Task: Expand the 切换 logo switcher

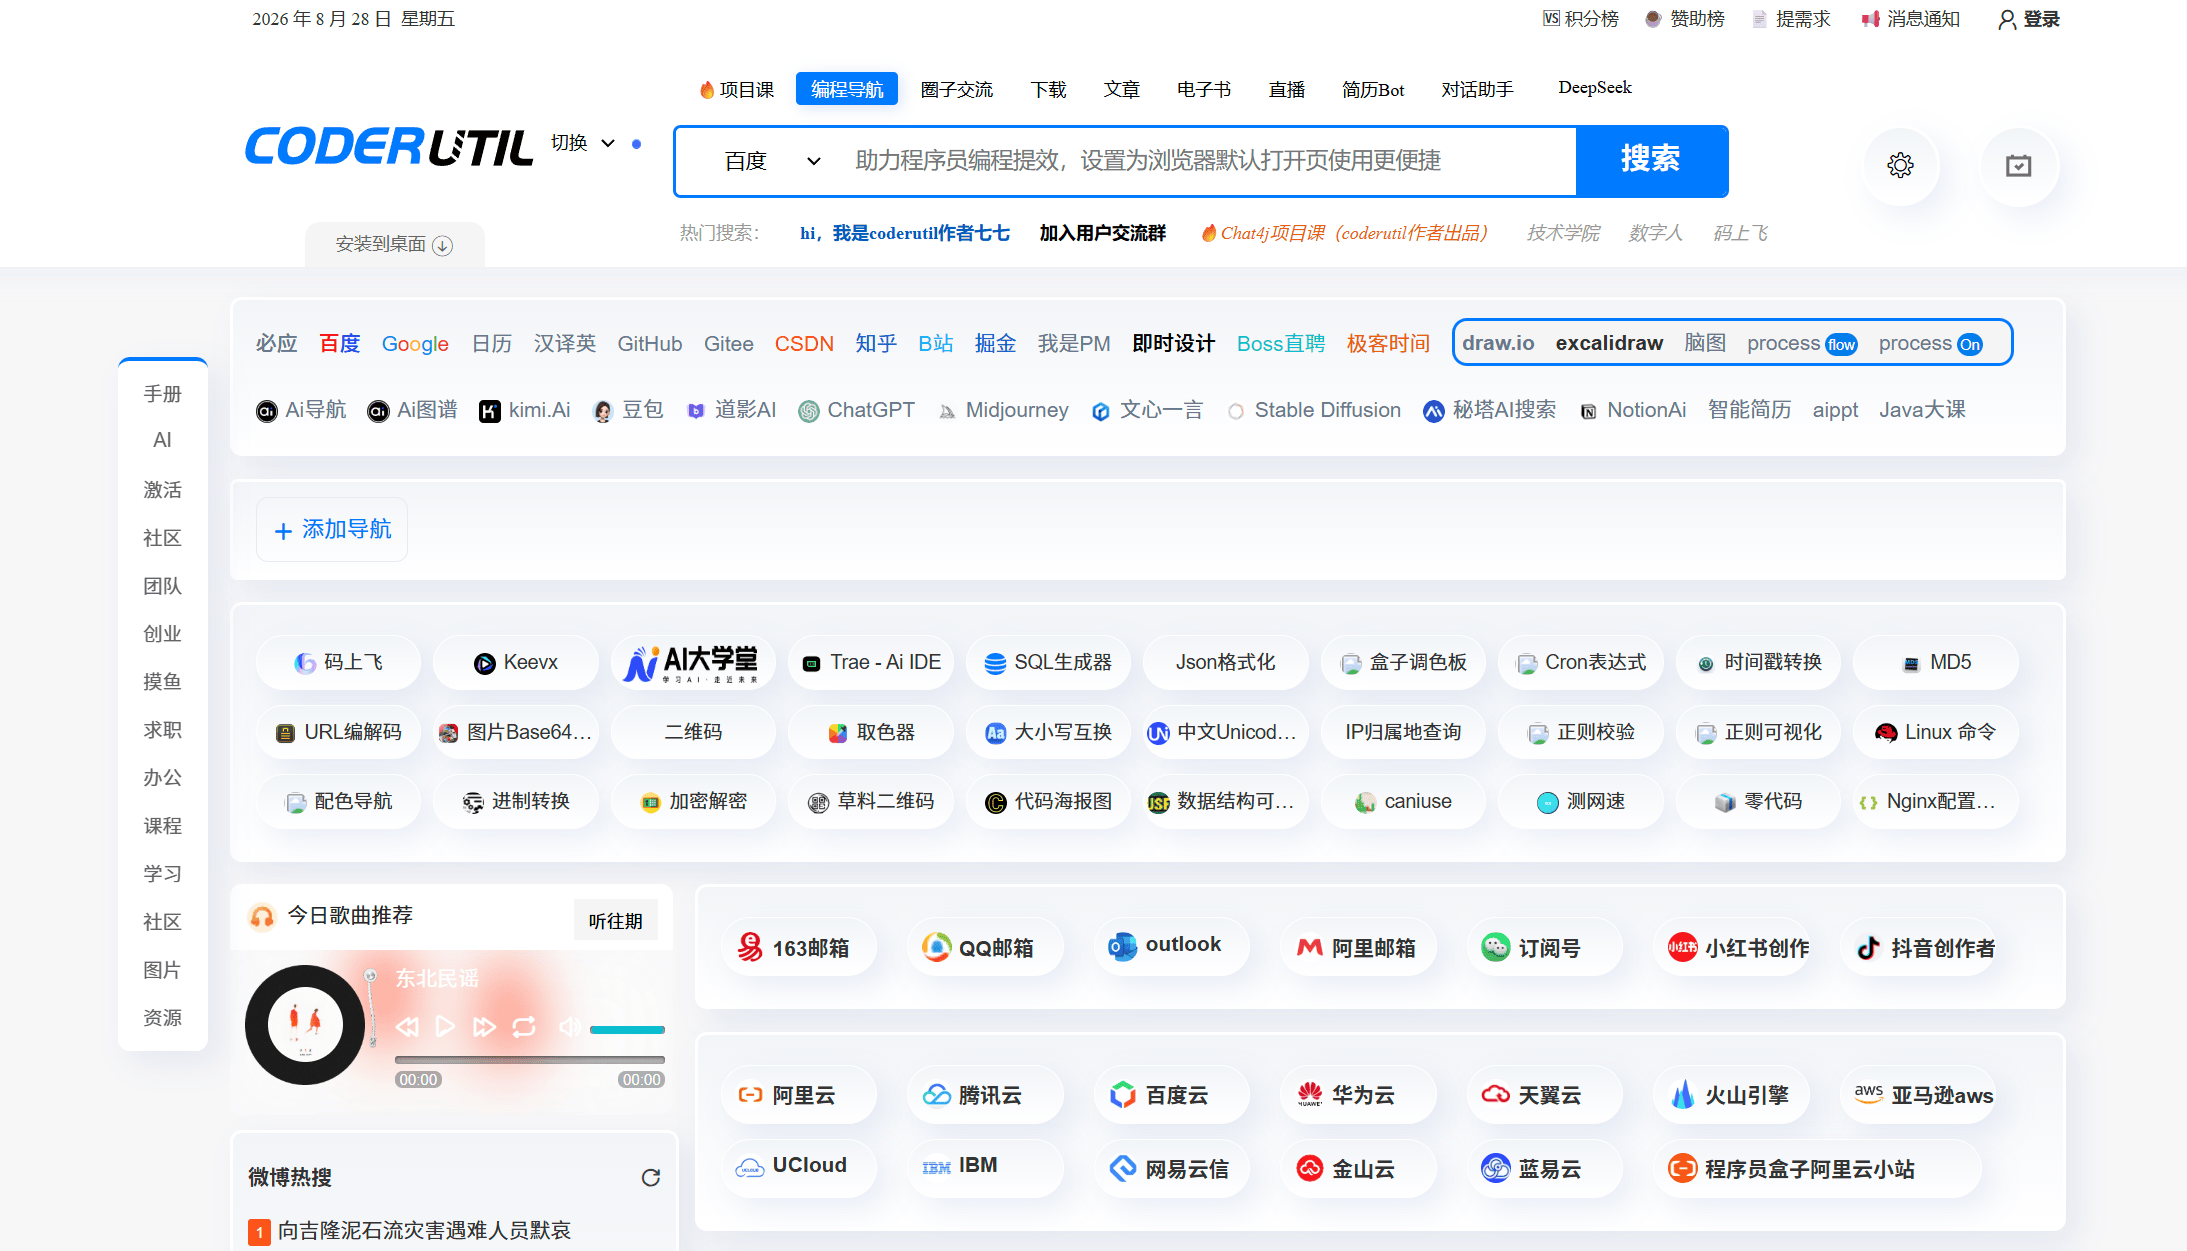Action: coord(583,143)
